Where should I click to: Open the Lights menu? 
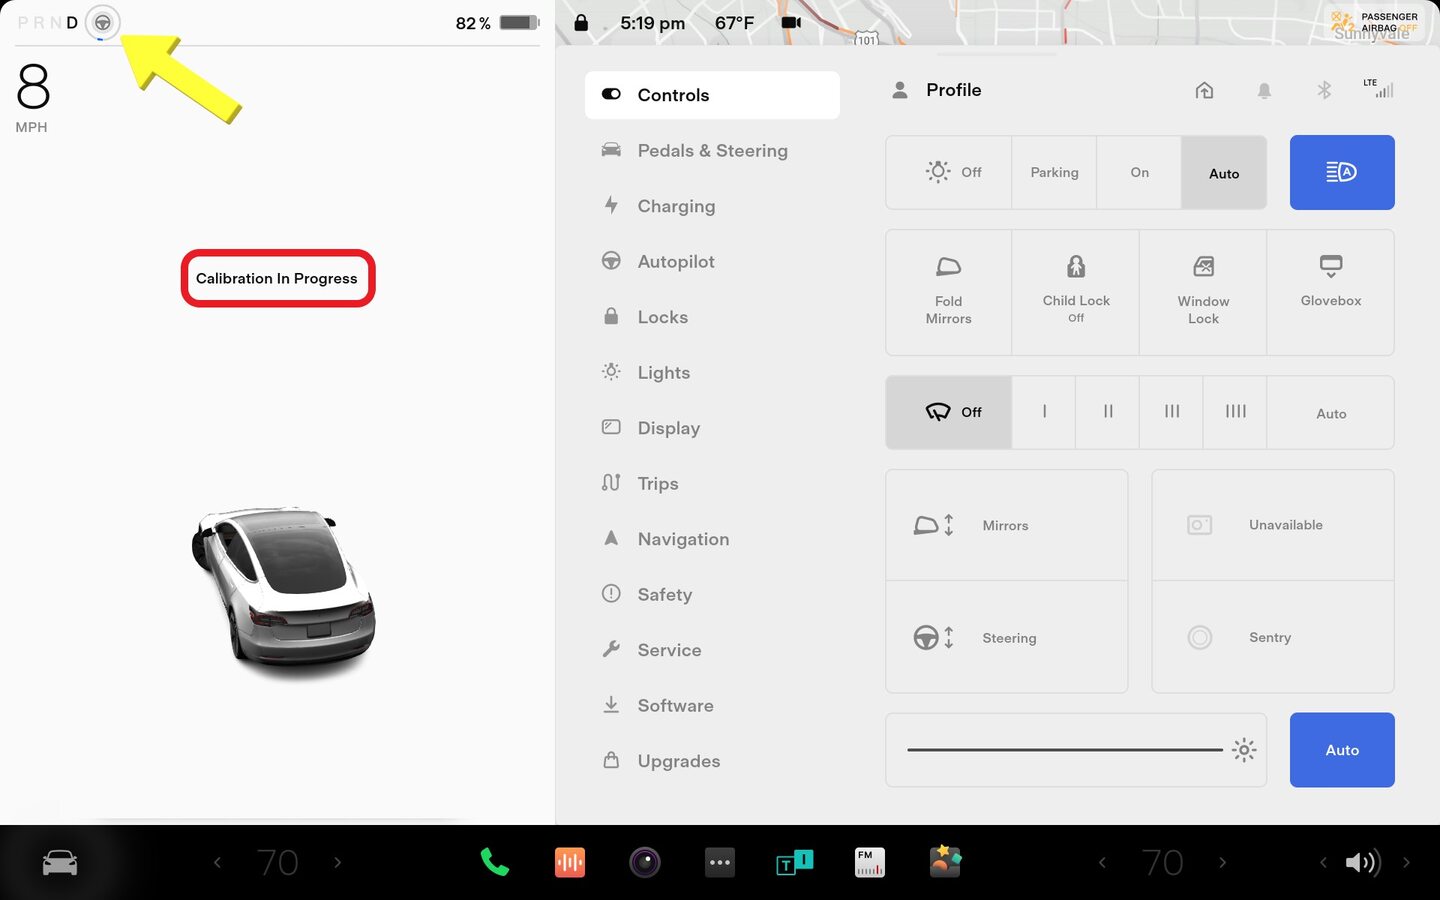click(x=712, y=372)
